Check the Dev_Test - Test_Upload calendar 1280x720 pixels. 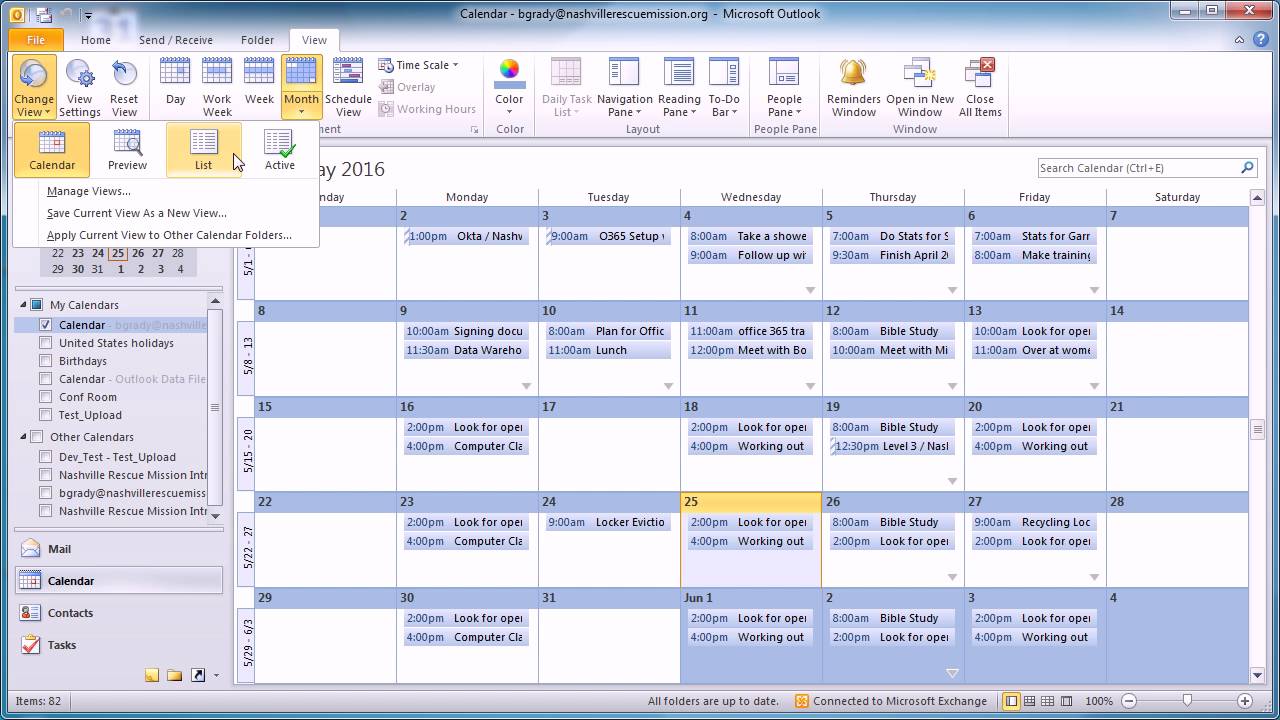45,457
